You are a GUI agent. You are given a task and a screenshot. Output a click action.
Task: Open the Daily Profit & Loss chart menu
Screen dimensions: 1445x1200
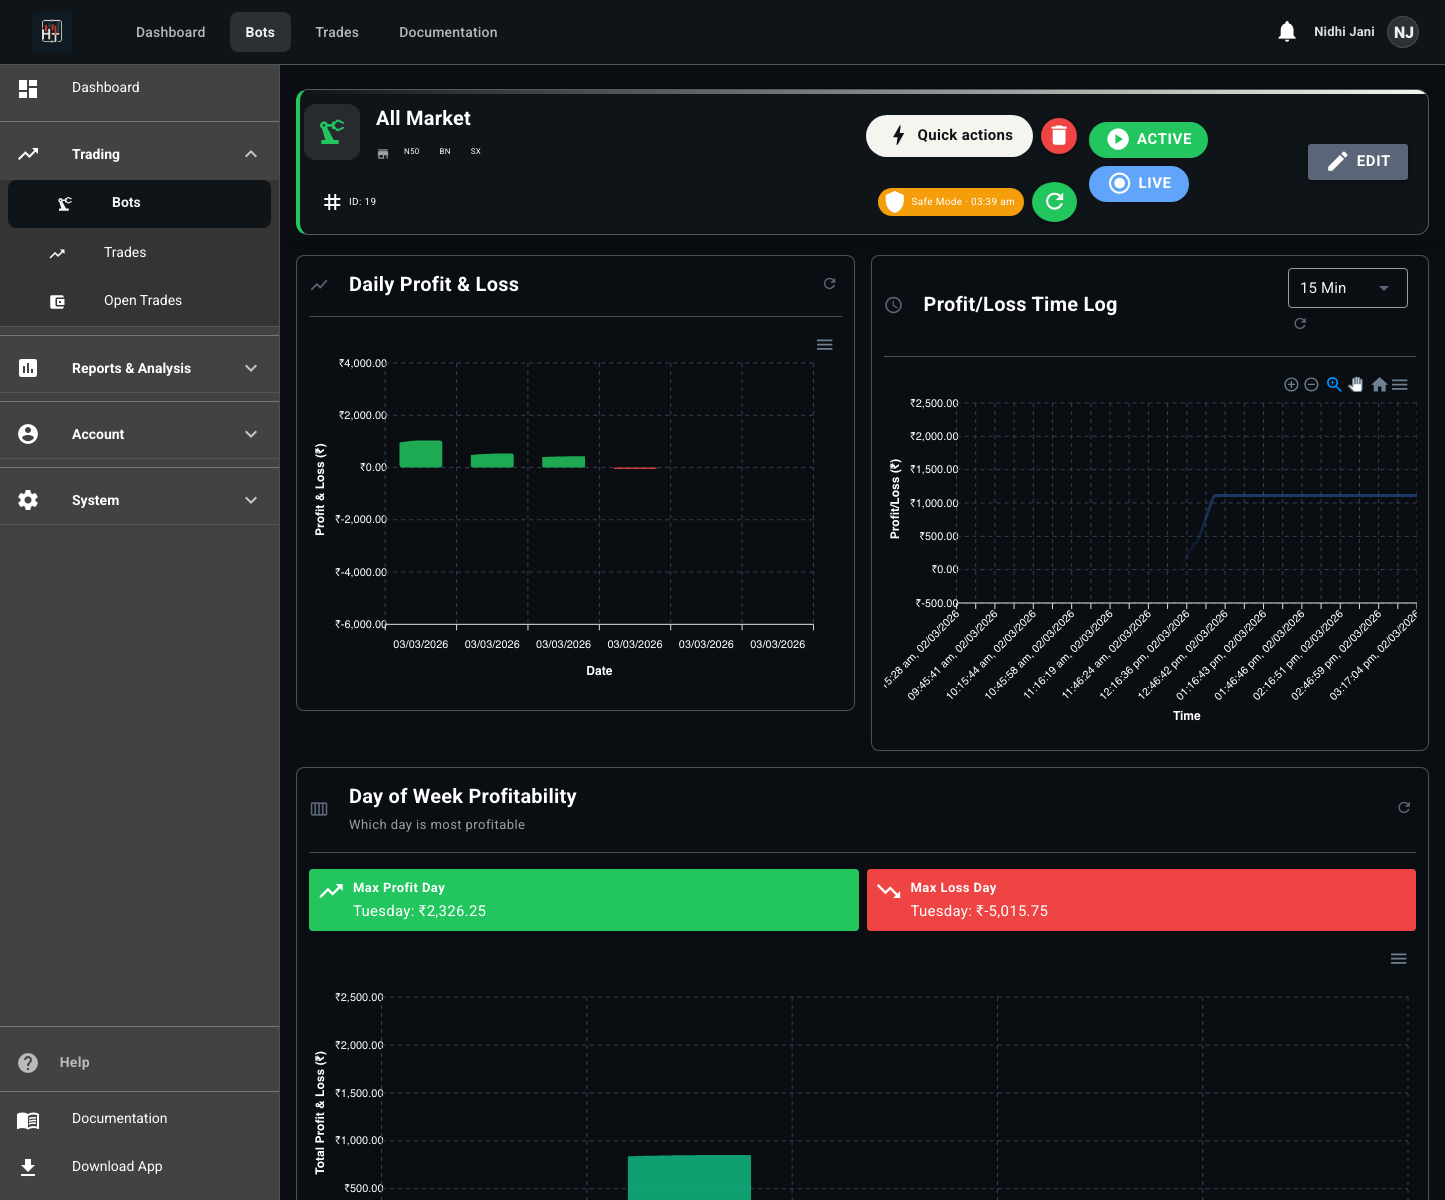[x=824, y=345]
